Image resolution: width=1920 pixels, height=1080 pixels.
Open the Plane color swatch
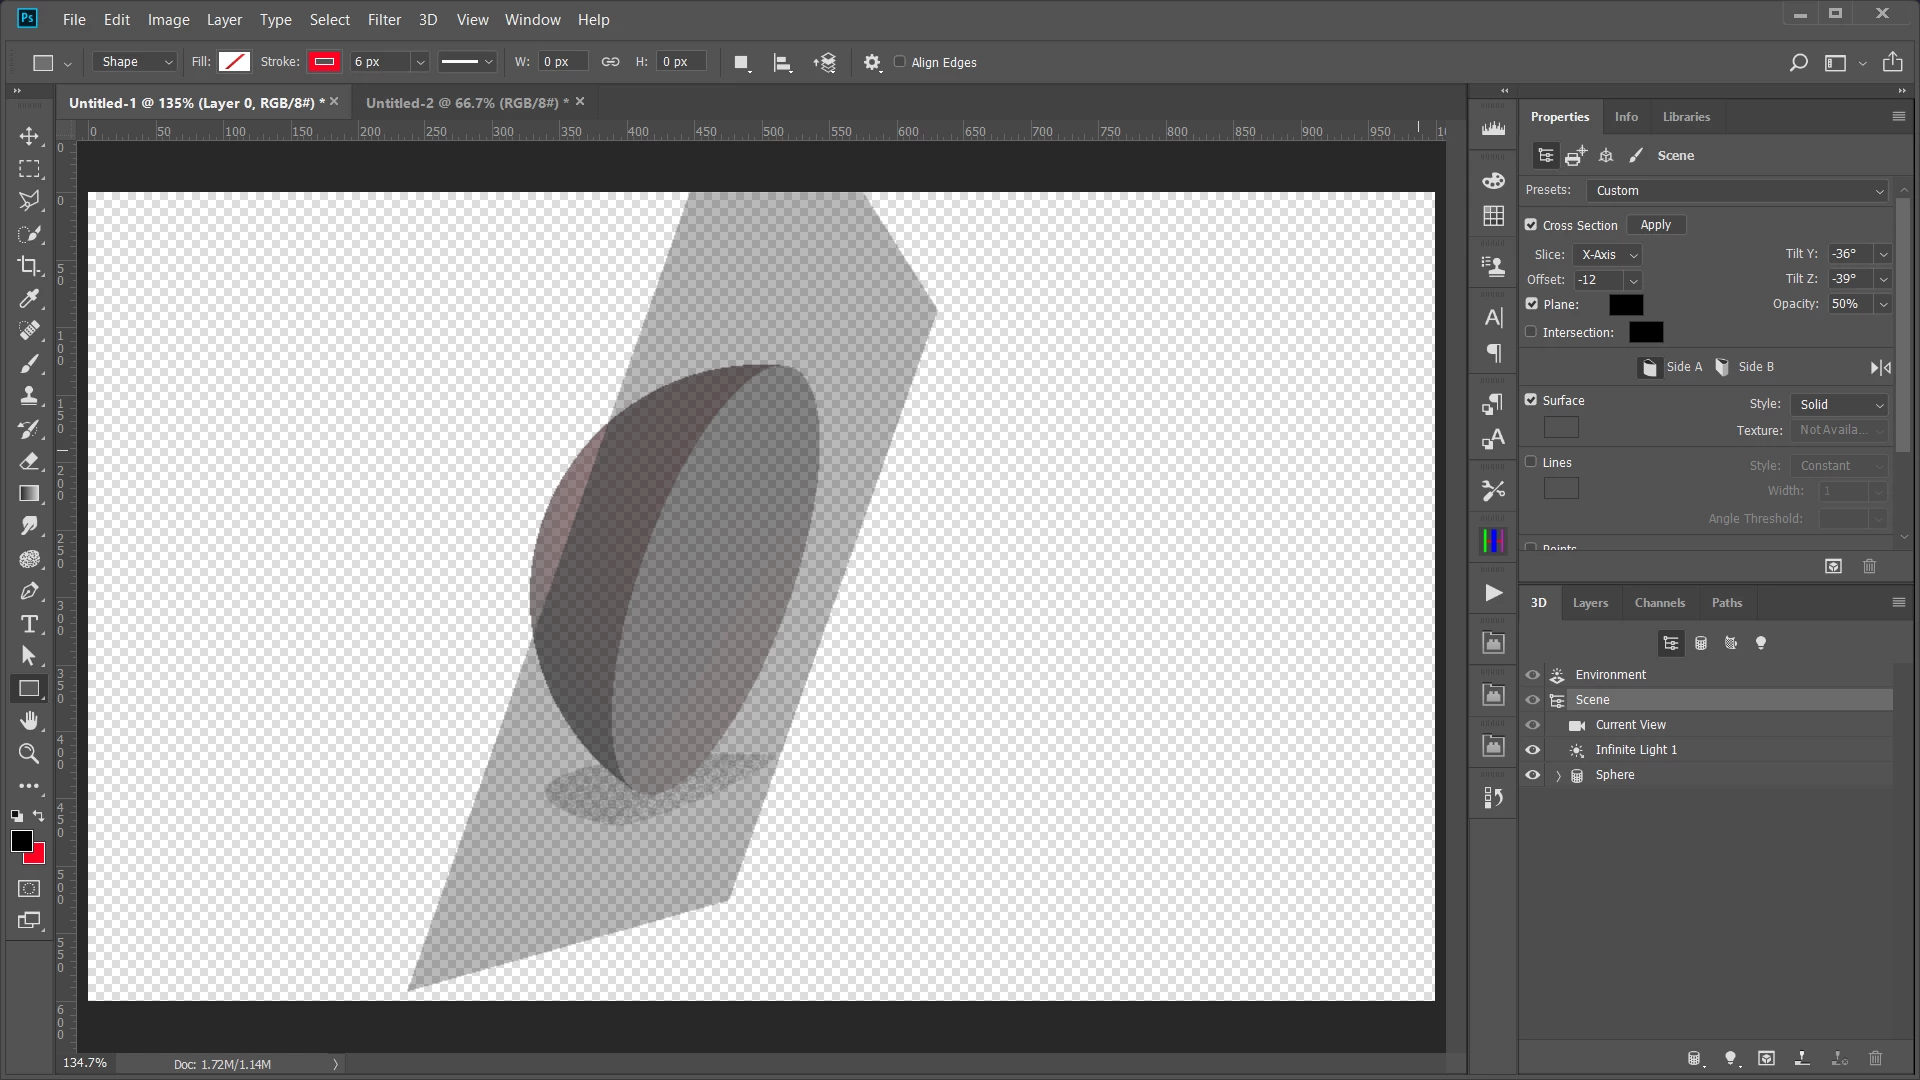coord(1625,305)
